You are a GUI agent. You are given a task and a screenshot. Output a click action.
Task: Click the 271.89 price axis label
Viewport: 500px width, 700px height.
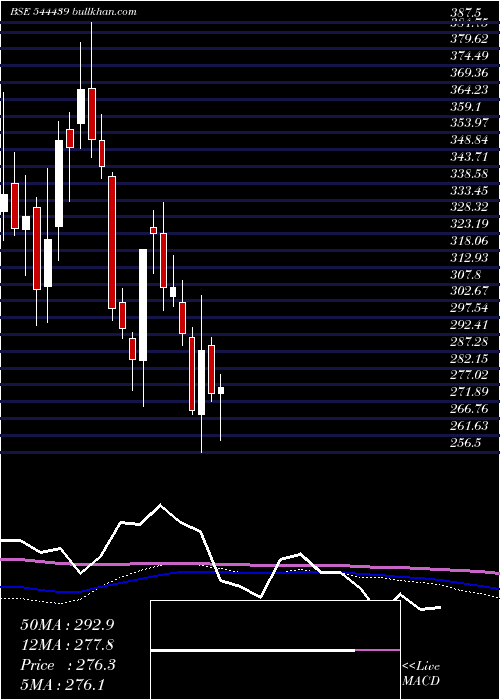pos(469,392)
